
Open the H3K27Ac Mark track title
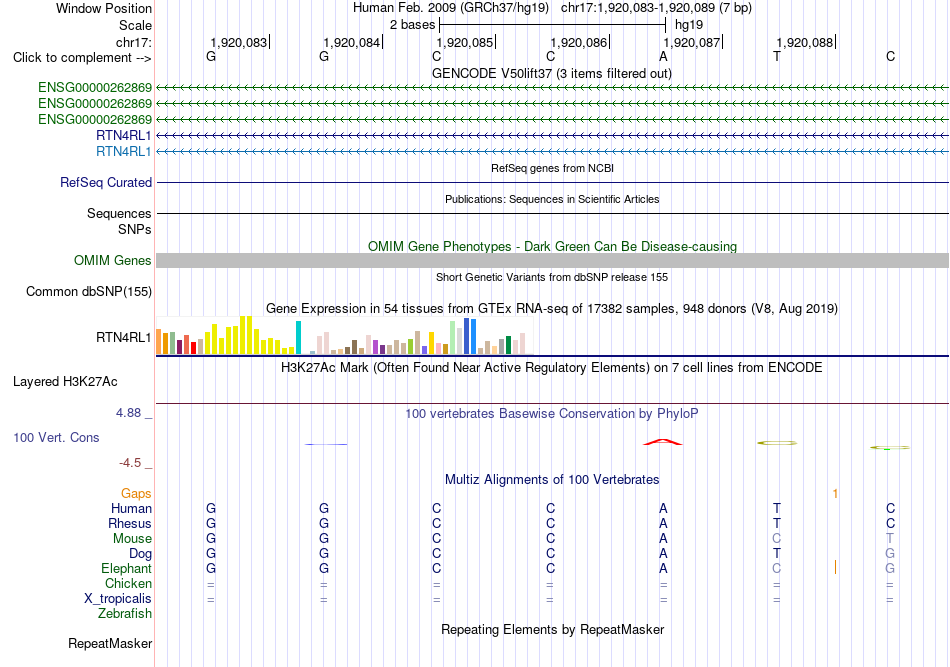[552, 368]
